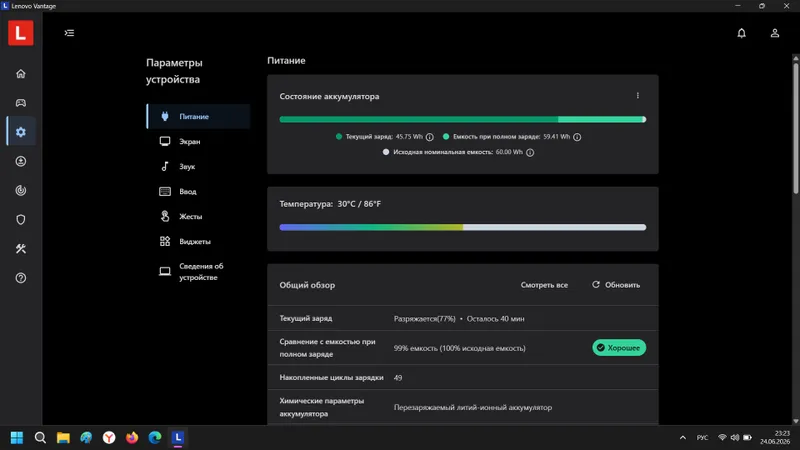Show info for Емкость при полном заряде

tap(577, 137)
